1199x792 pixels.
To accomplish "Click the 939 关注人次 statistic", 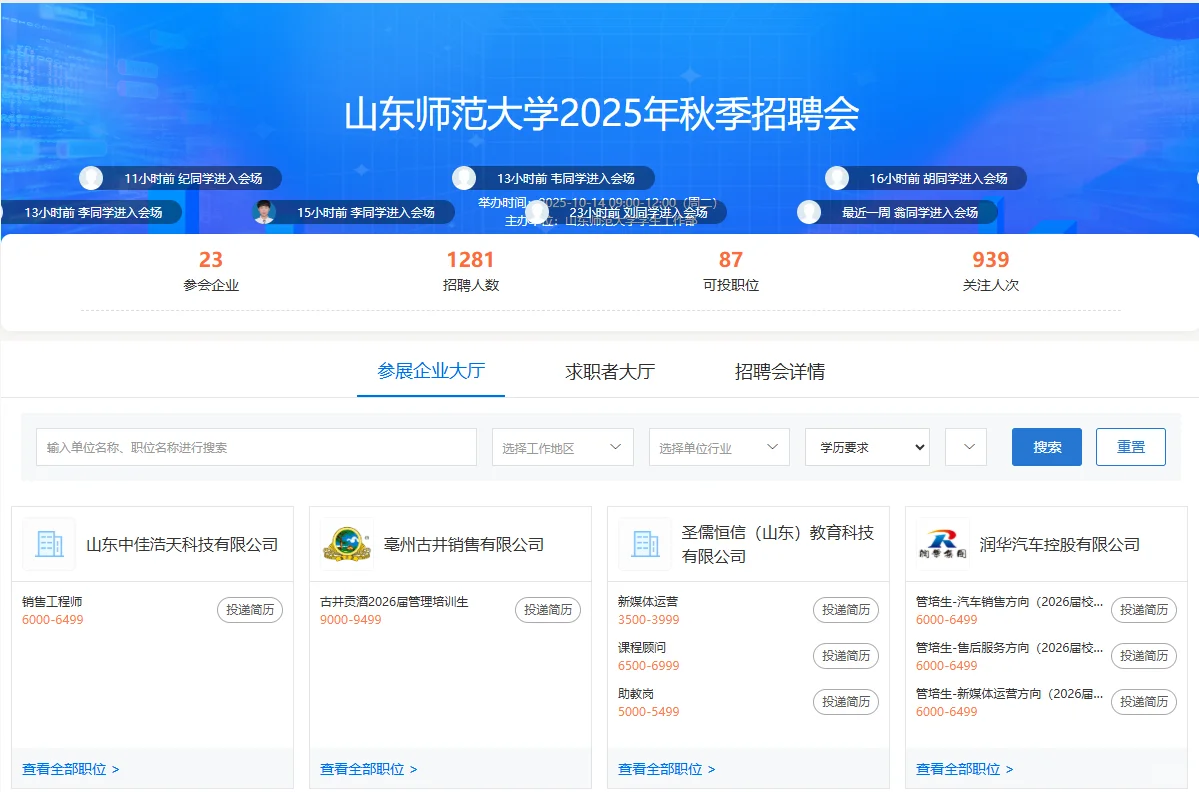I will click(x=991, y=271).
